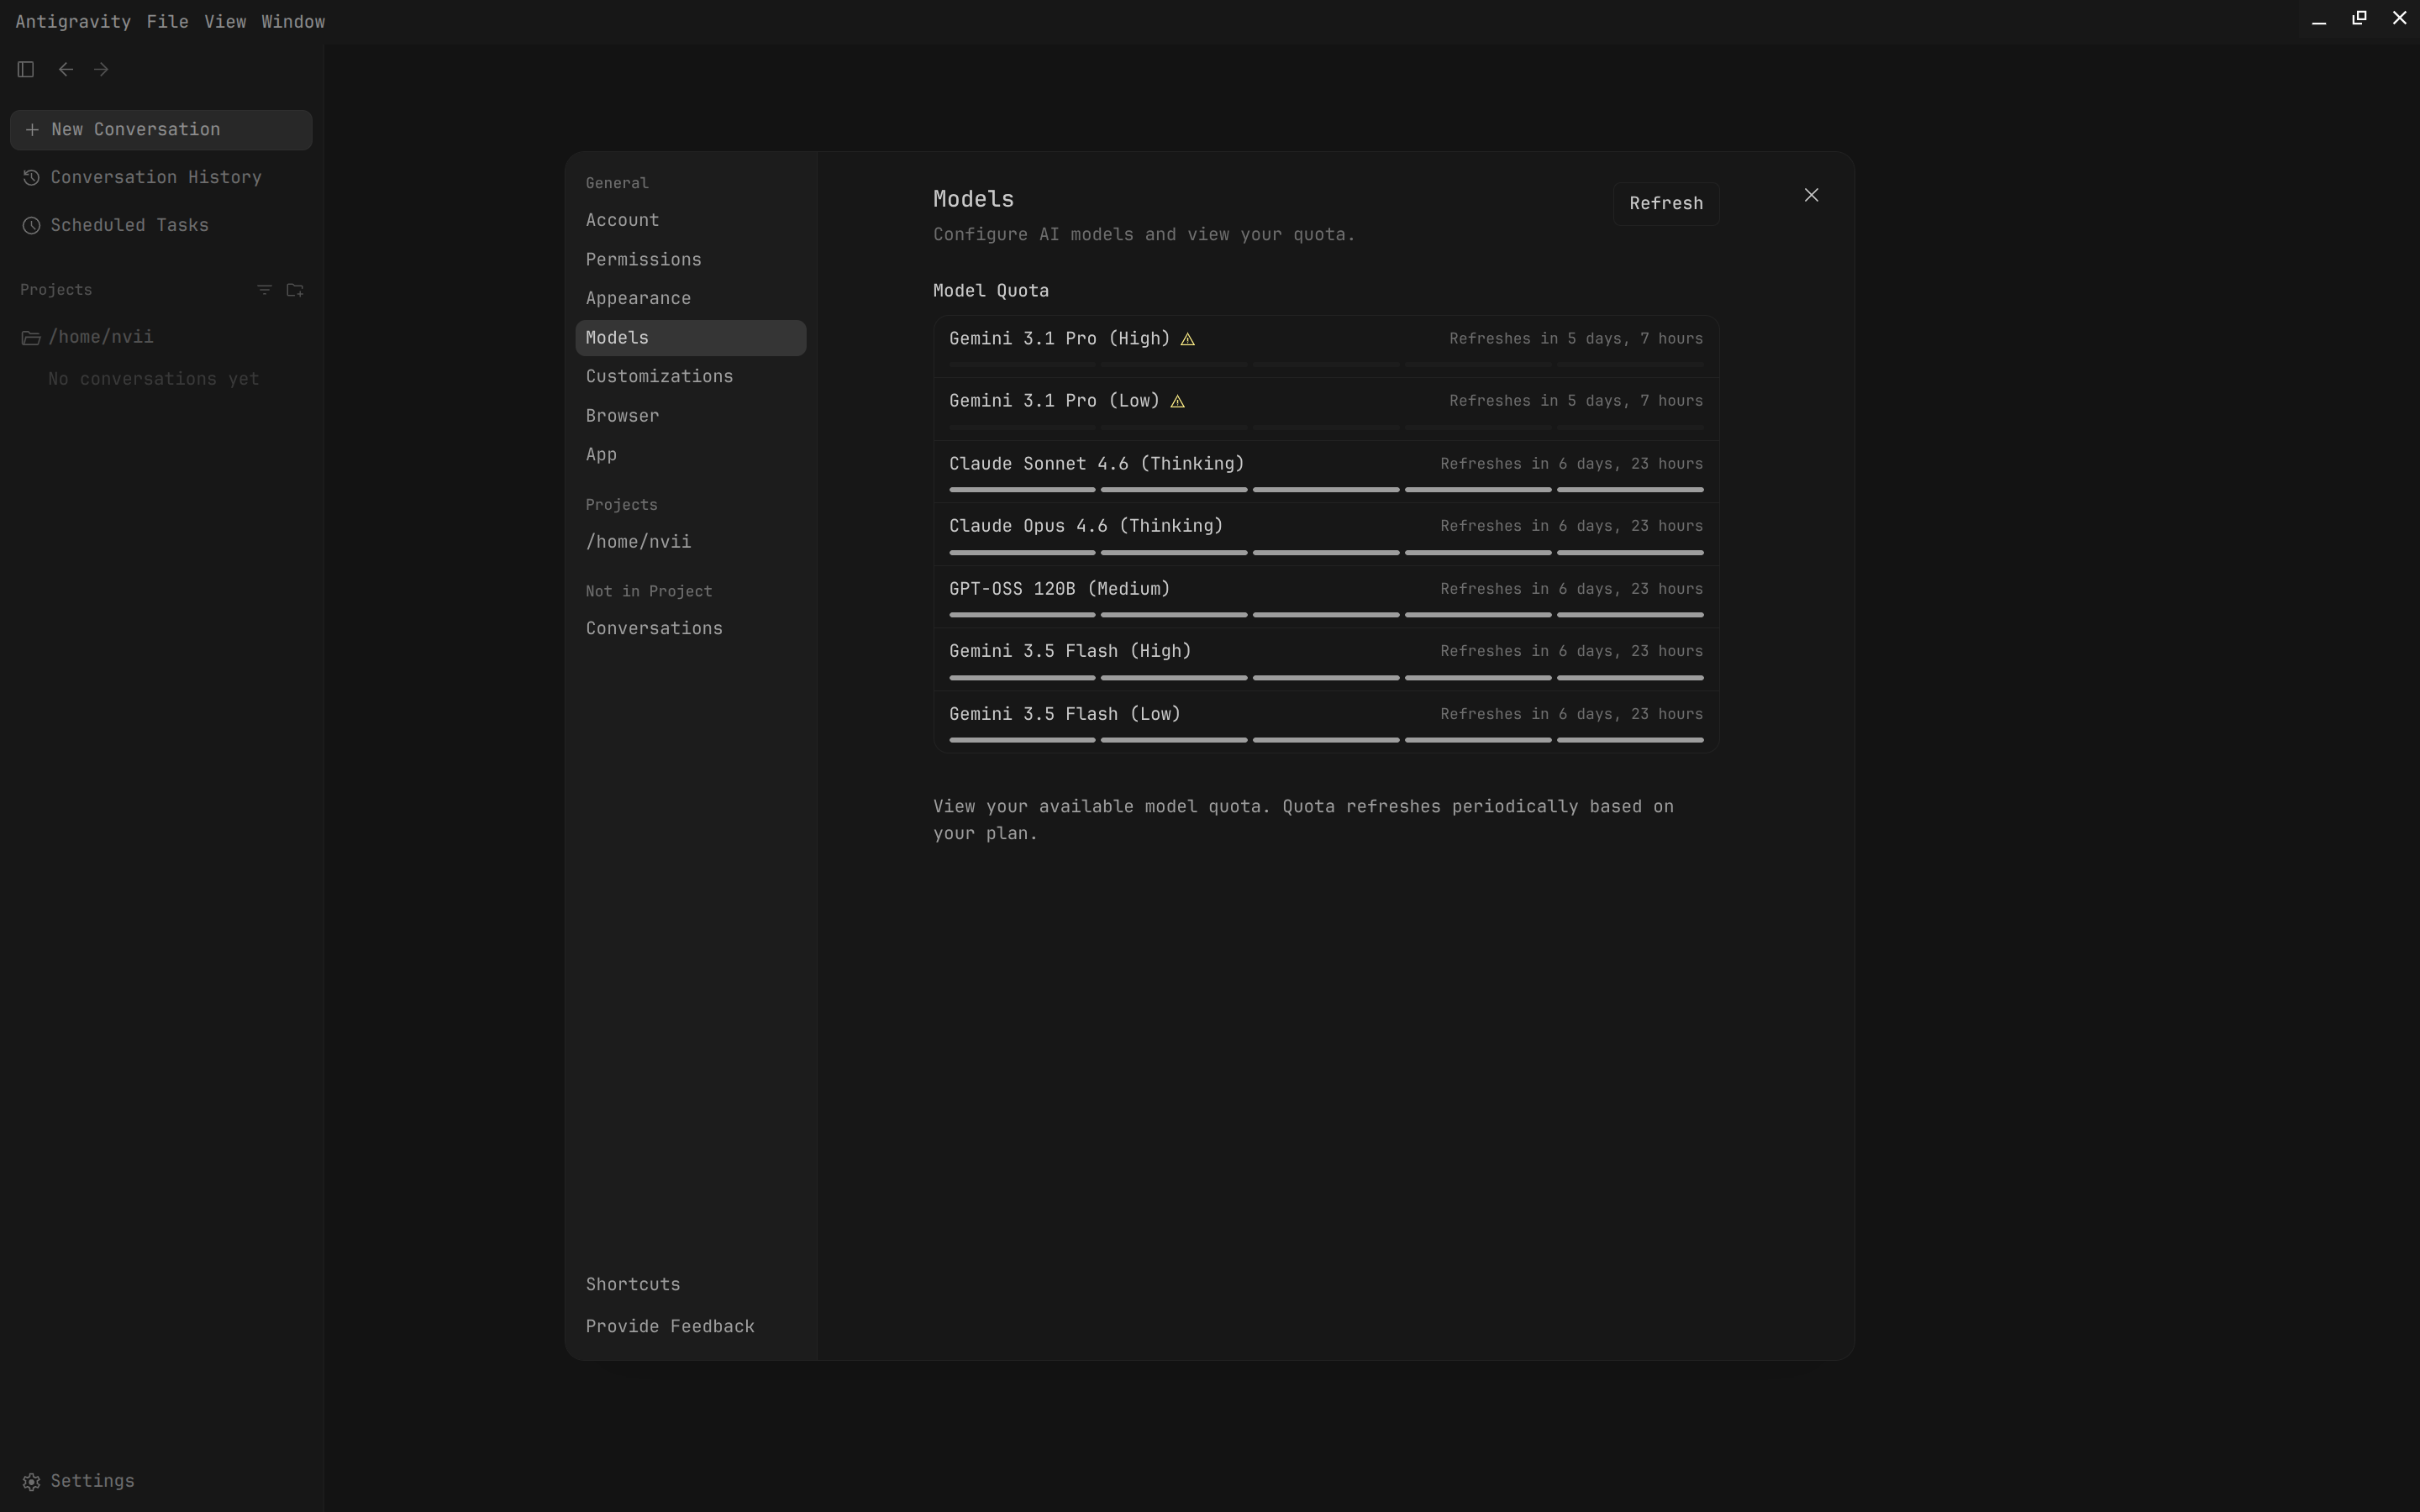
Task: Click the Gemini 3.1 Pro (Low) model name
Action: (1054, 401)
